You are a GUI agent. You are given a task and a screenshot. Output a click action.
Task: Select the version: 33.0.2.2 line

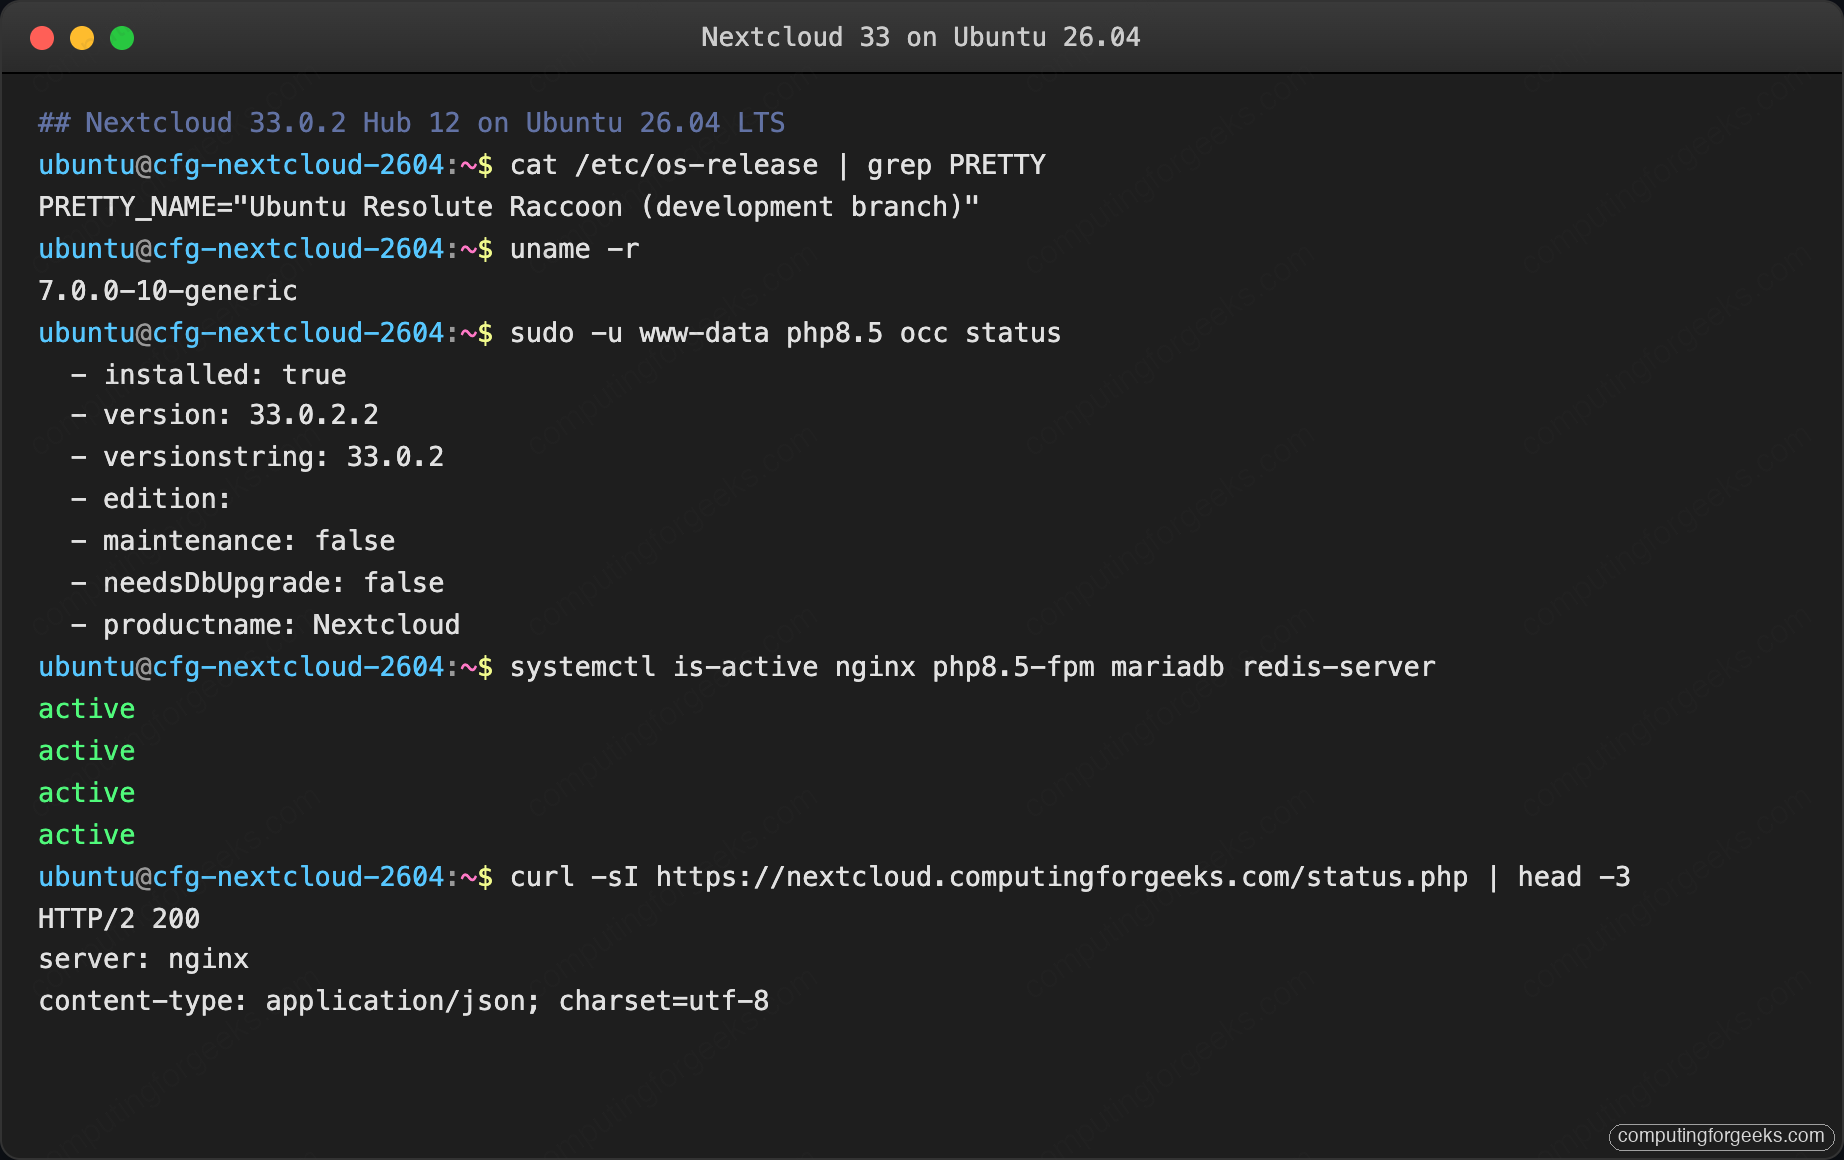(x=225, y=415)
